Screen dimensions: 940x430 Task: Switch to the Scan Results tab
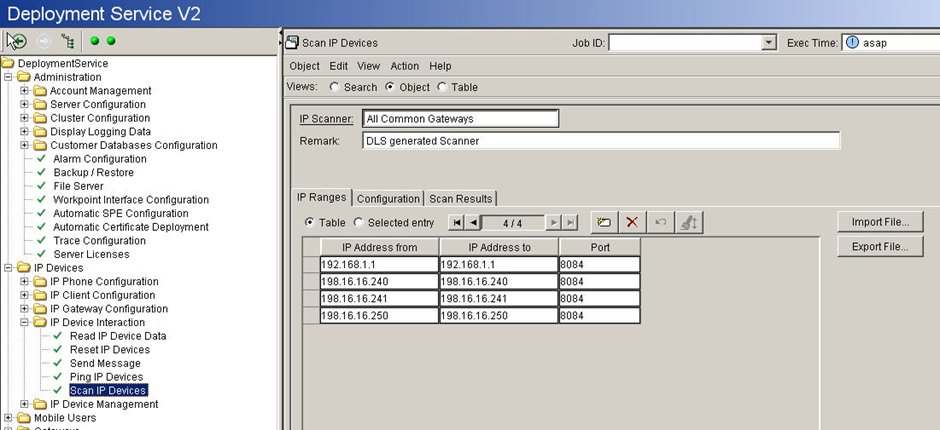tap(460, 199)
